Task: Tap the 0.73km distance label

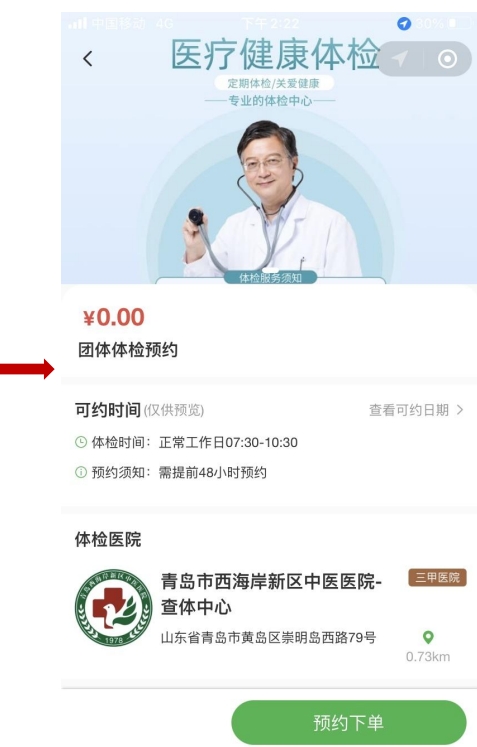Action: point(428,656)
